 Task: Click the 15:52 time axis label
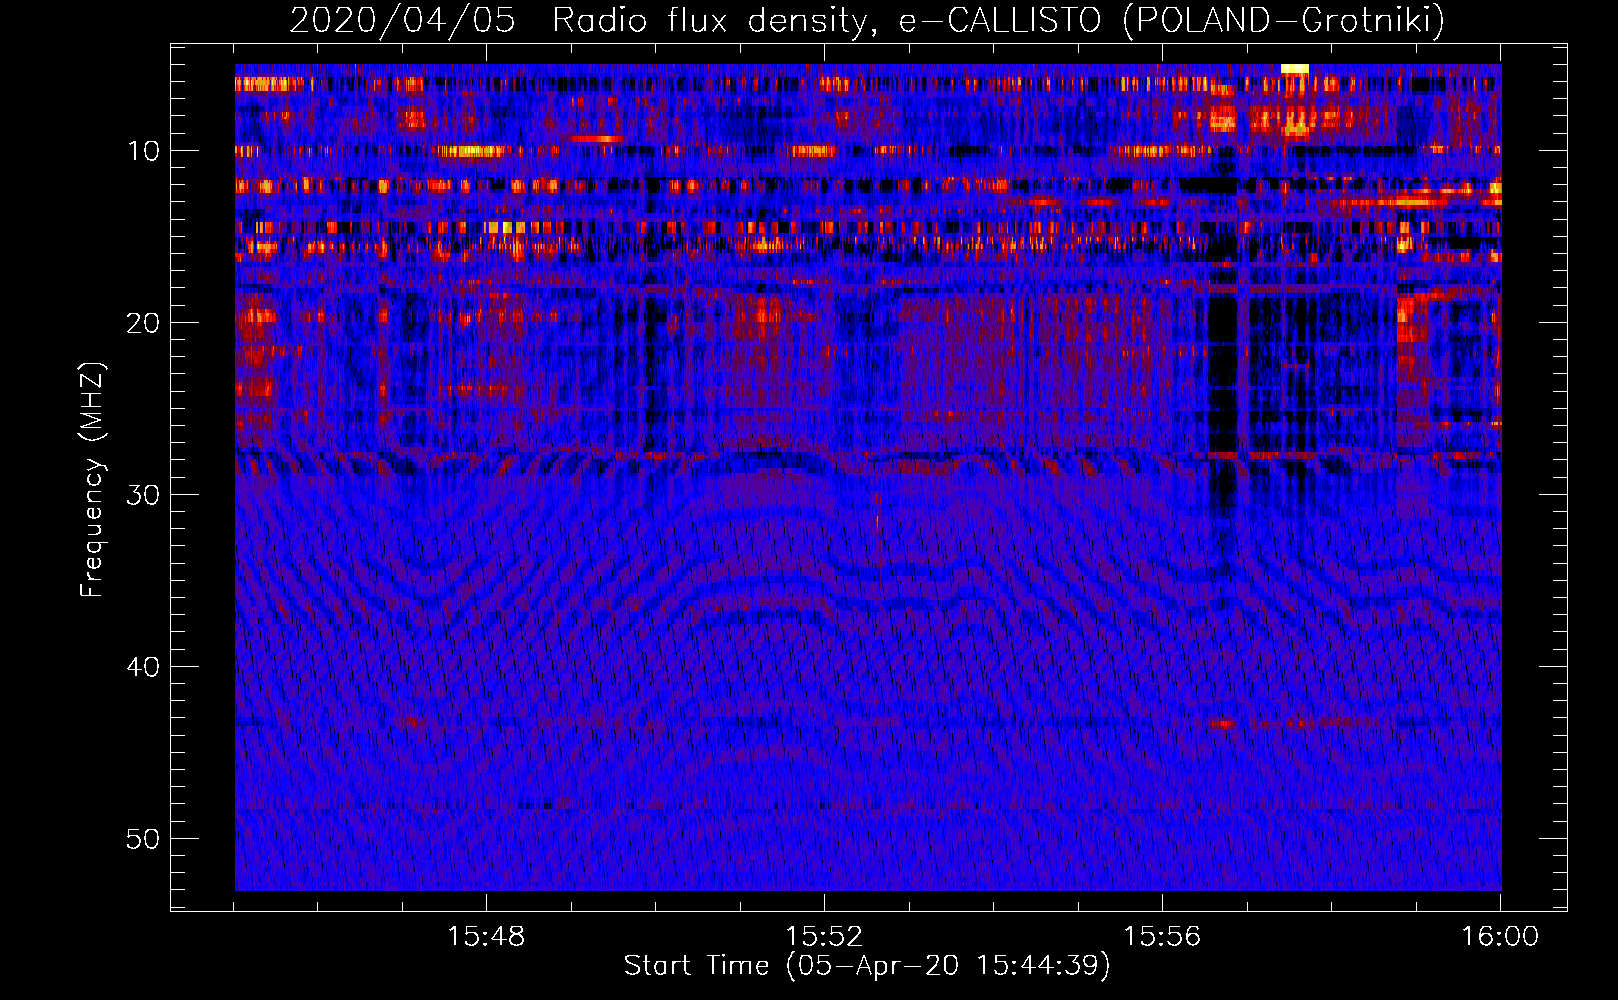pyautogui.click(x=824, y=937)
